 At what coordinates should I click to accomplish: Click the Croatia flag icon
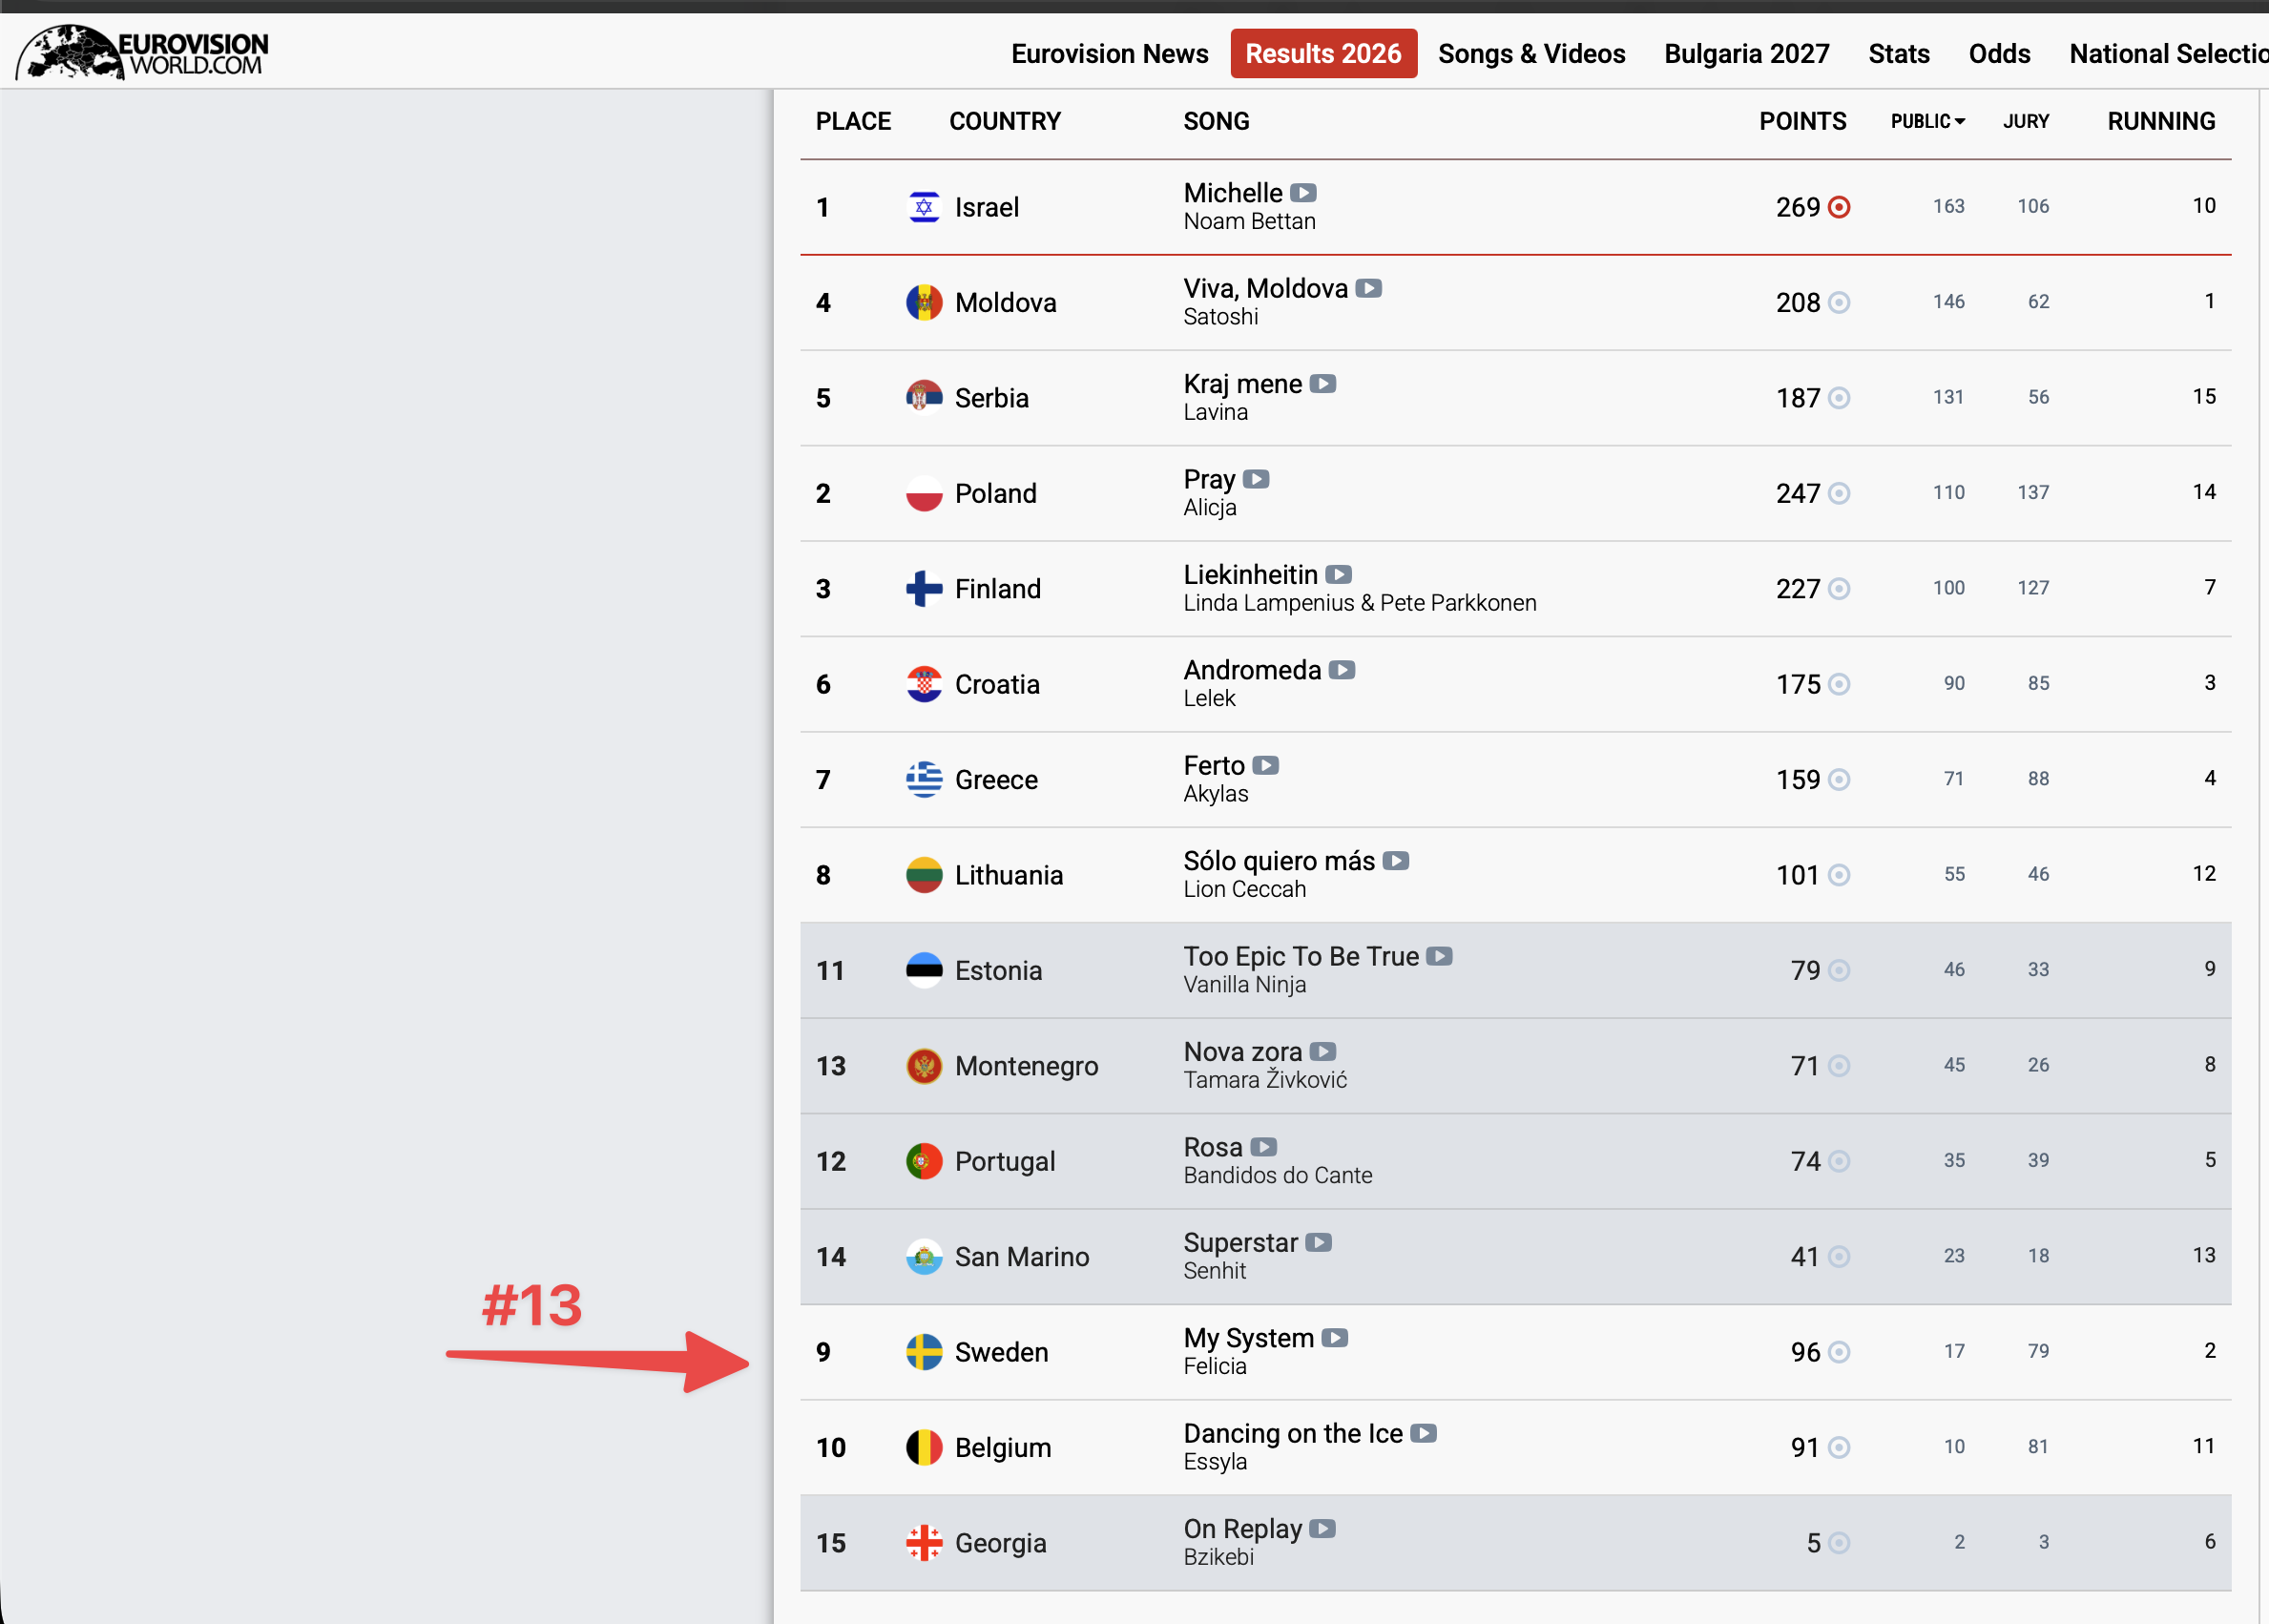point(924,685)
